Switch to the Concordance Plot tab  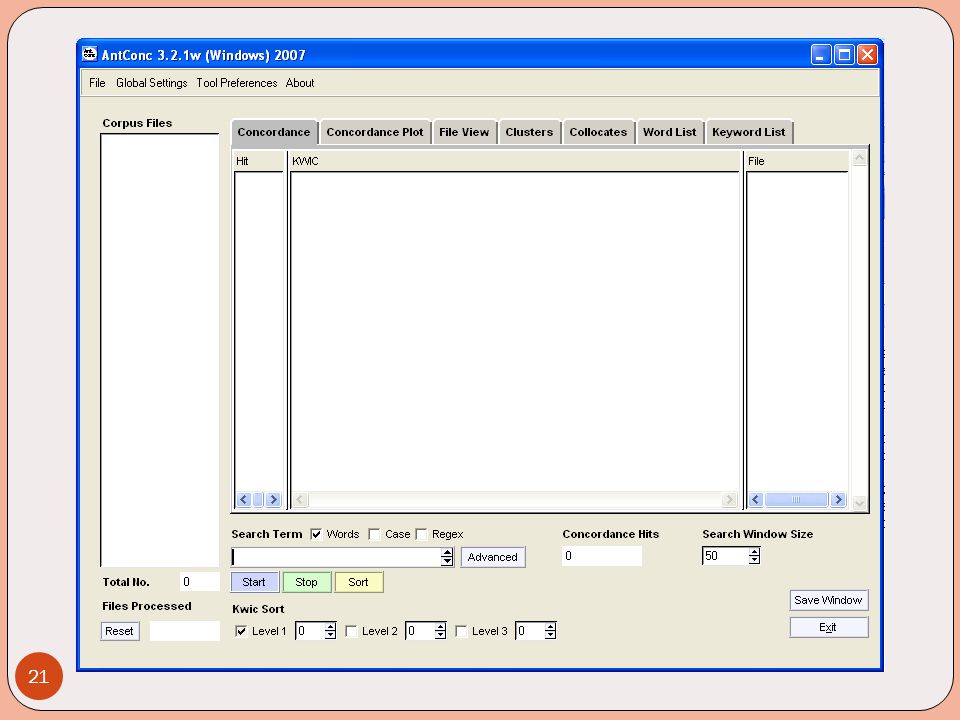click(375, 132)
